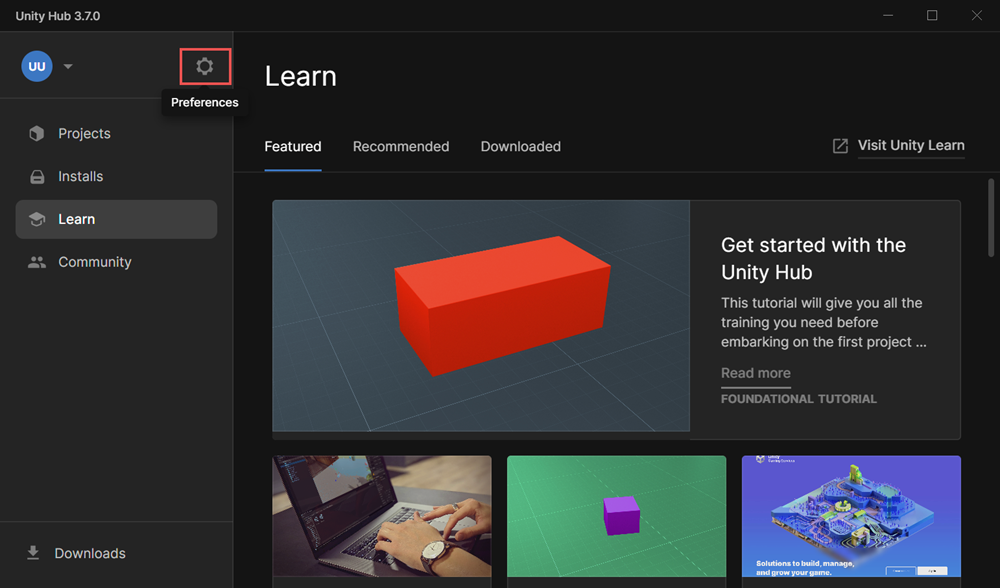Viewport: 1000px width, 588px height.
Task: Click the Learn graduation cap icon
Action: tap(37, 219)
